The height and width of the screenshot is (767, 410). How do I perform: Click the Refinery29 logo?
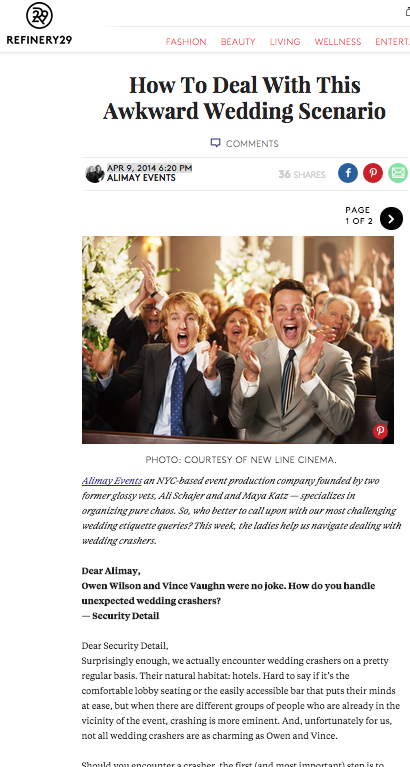[39, 23]
